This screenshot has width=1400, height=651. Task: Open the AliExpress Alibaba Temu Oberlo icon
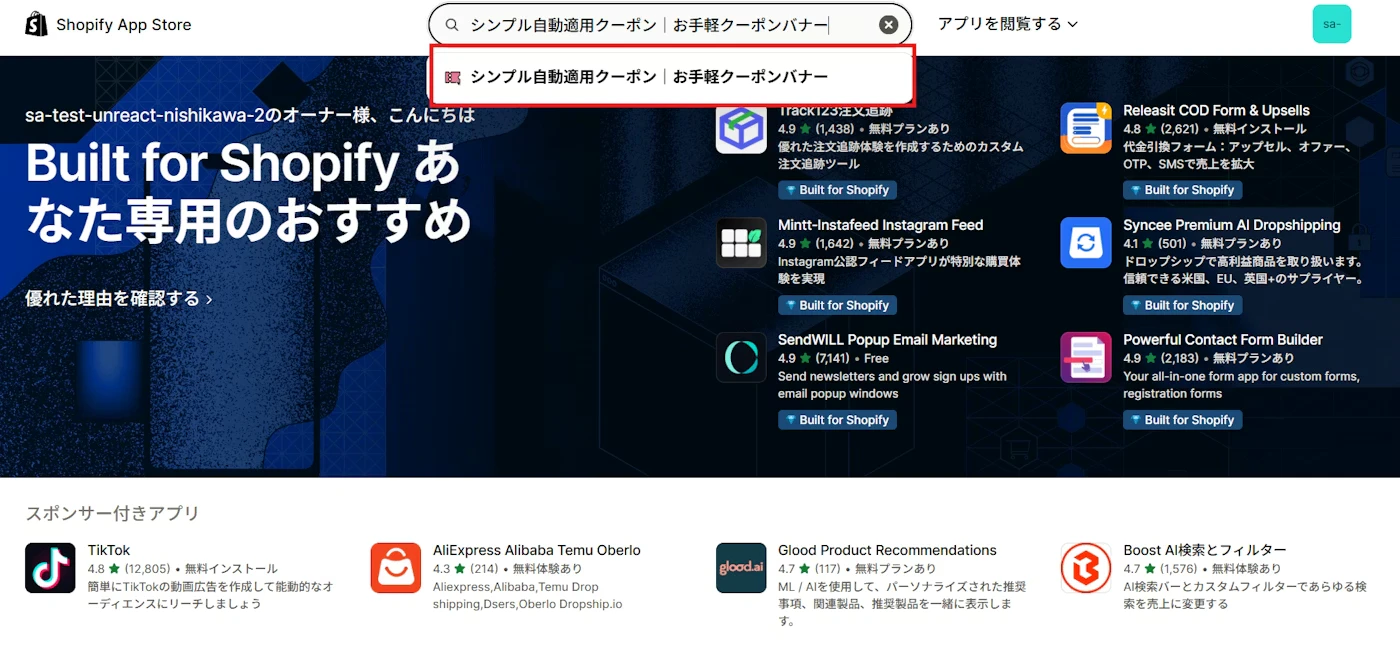click(x=396, y=568)
